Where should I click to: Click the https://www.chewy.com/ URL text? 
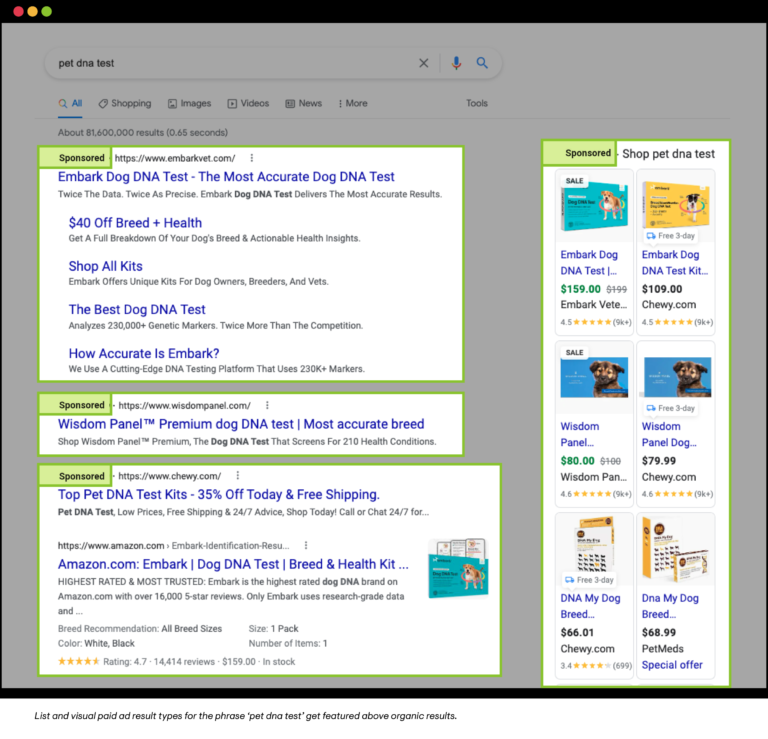pyautogui.click(x=170, y=476)
